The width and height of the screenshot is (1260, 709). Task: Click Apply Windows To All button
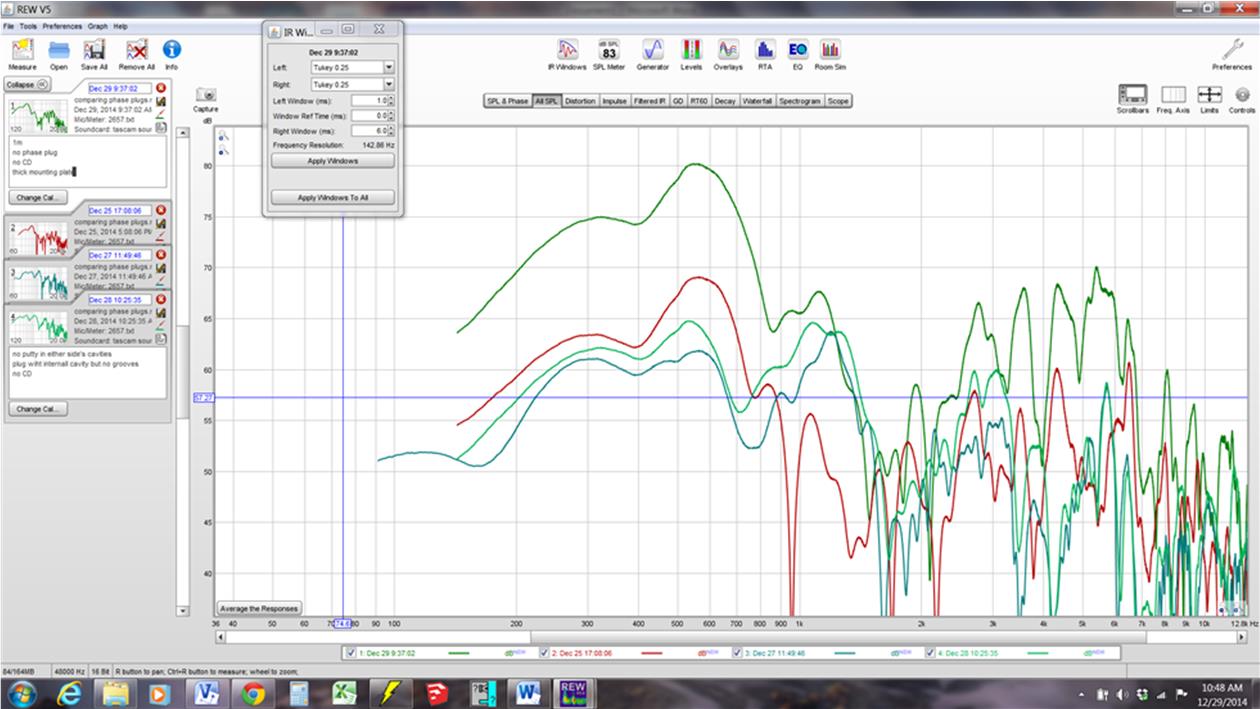coord(333,198)
